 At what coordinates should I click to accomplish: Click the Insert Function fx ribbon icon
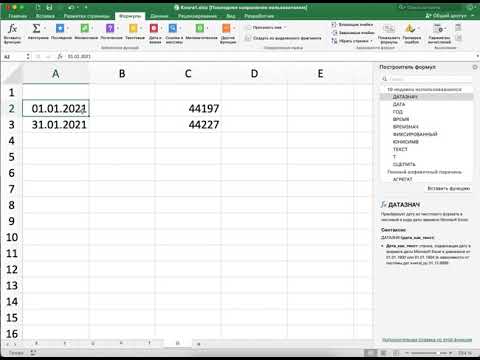pyautogui.click(x=12, y=29)
